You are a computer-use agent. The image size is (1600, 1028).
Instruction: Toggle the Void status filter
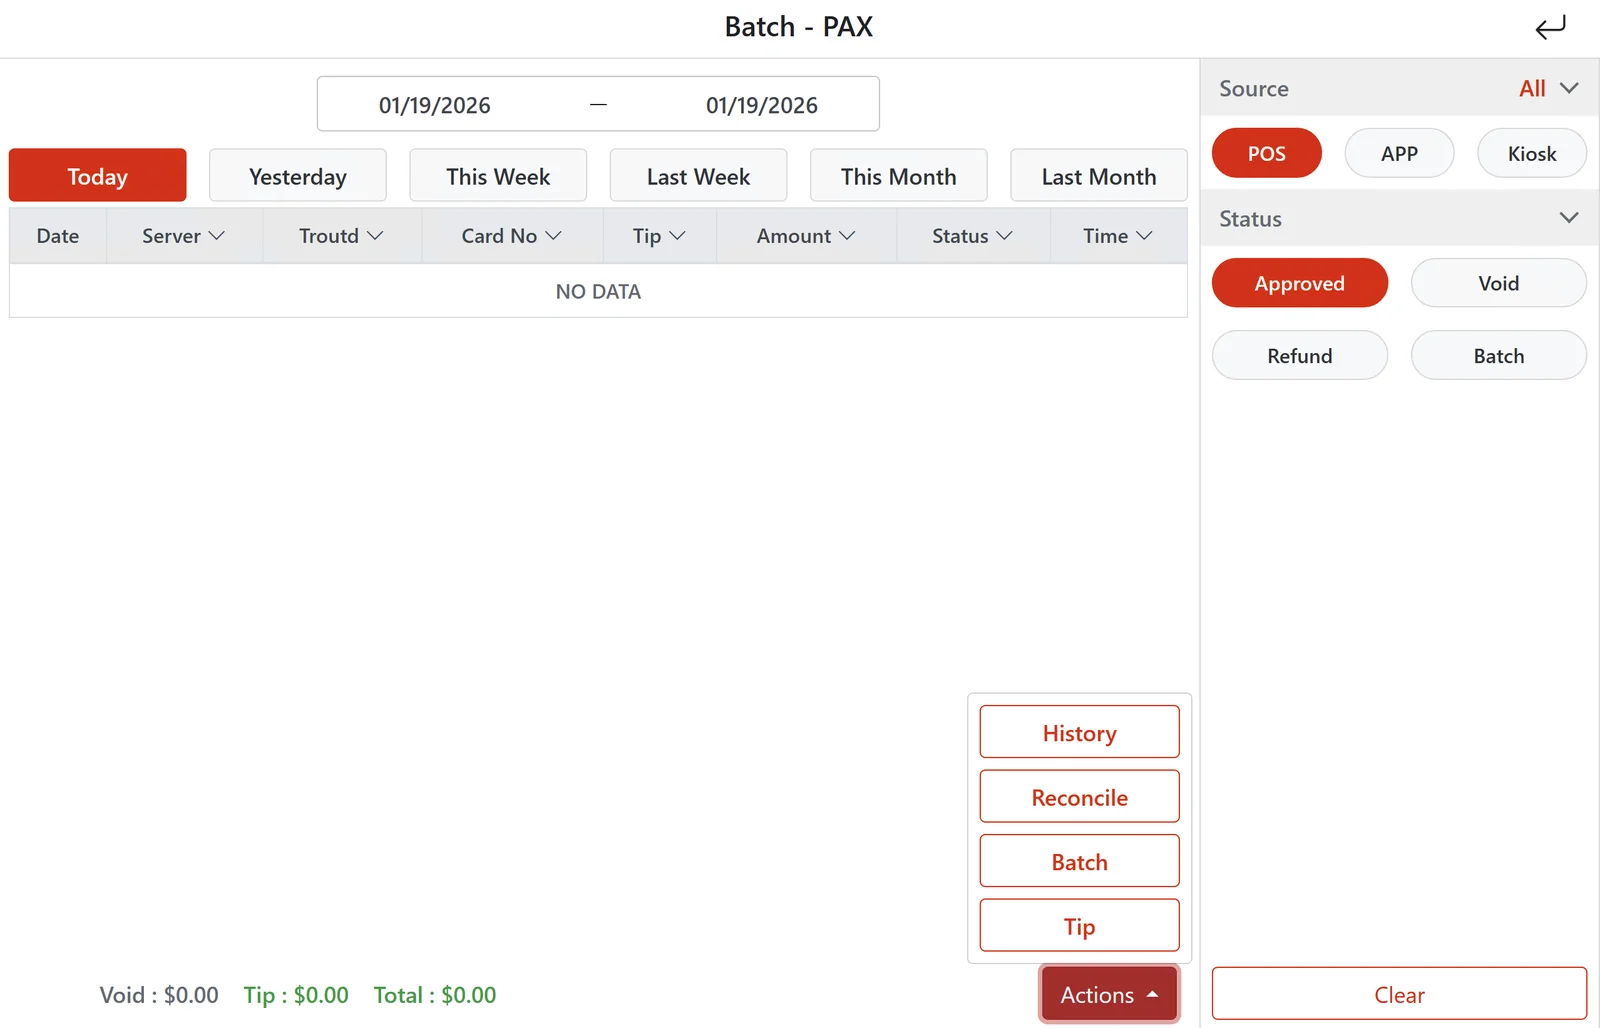[x=1499, y=283]
